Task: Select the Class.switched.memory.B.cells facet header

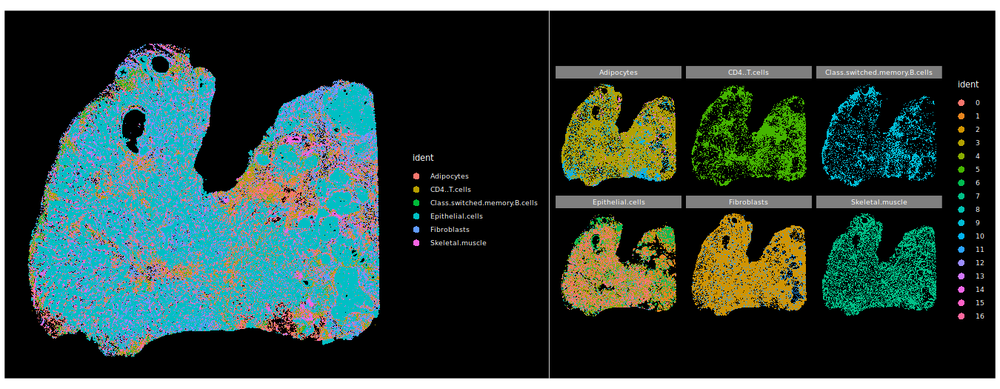Action: point(879,72)
